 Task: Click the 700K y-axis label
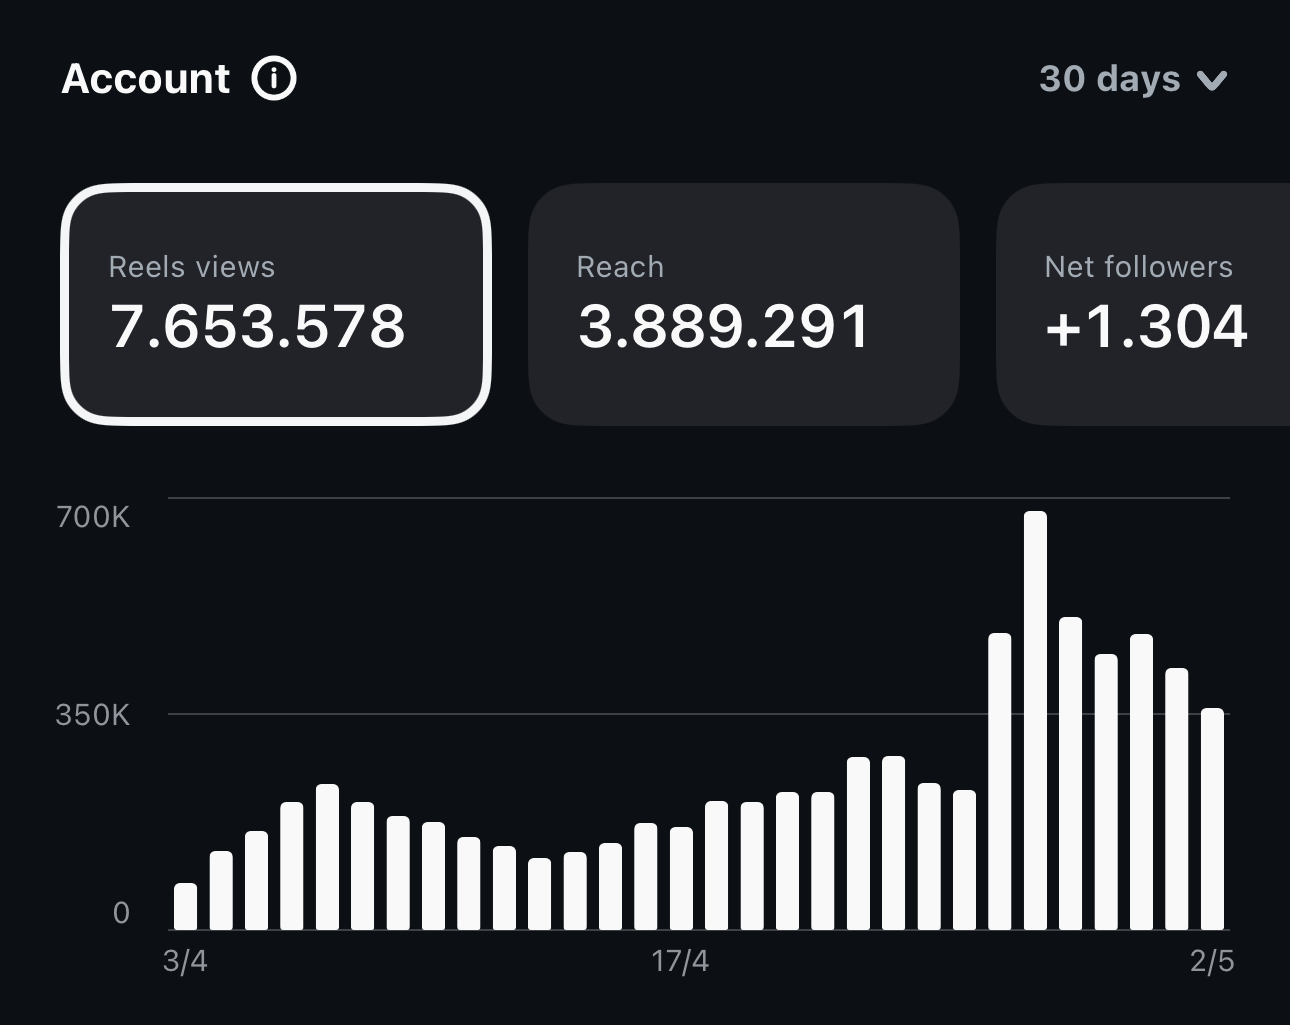(93, 517)
